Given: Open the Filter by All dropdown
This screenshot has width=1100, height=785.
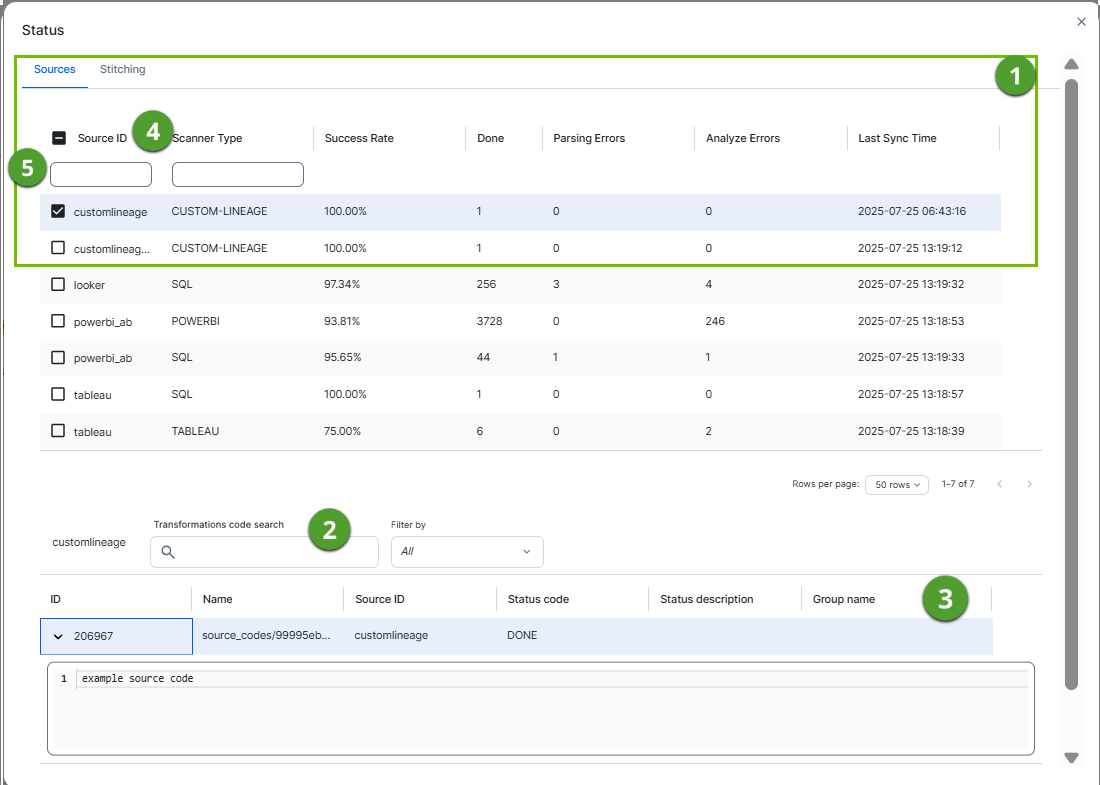Looking at the screenshot, I should coord(467,551).
